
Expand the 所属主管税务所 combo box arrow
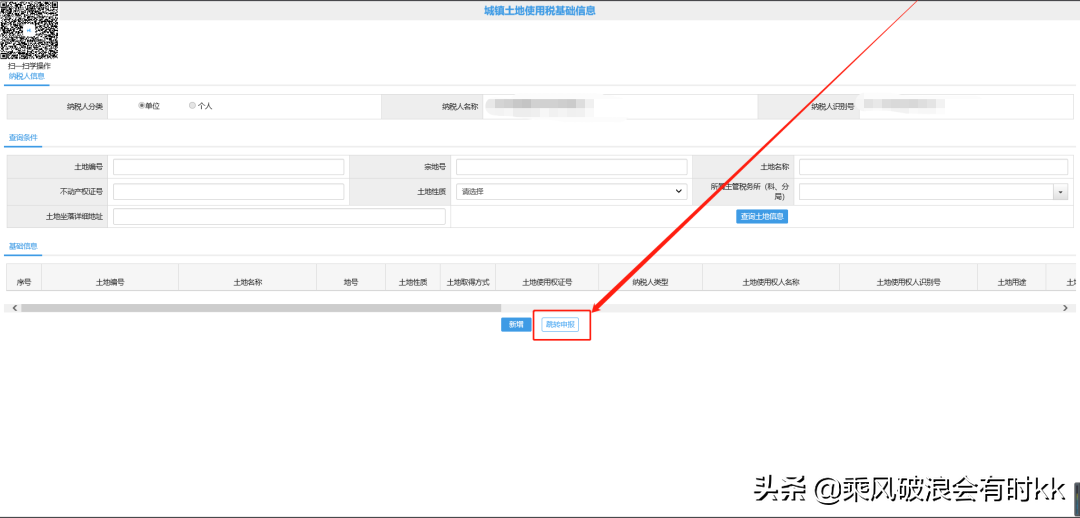1059,192
